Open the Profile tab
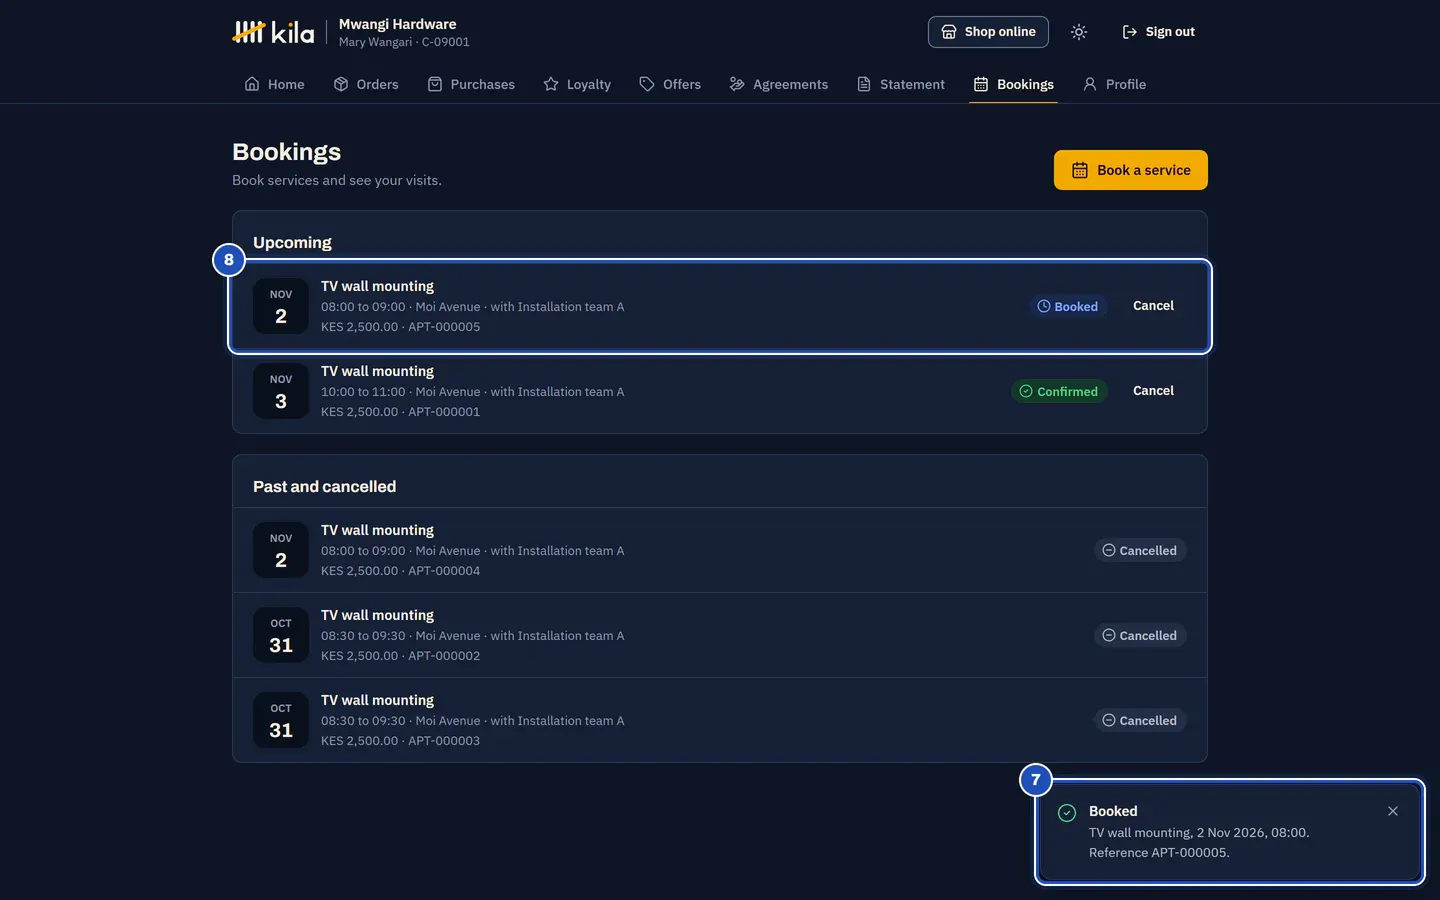Image resolution: width=1440 pixels, height=900 pixels. (1115, 84)
